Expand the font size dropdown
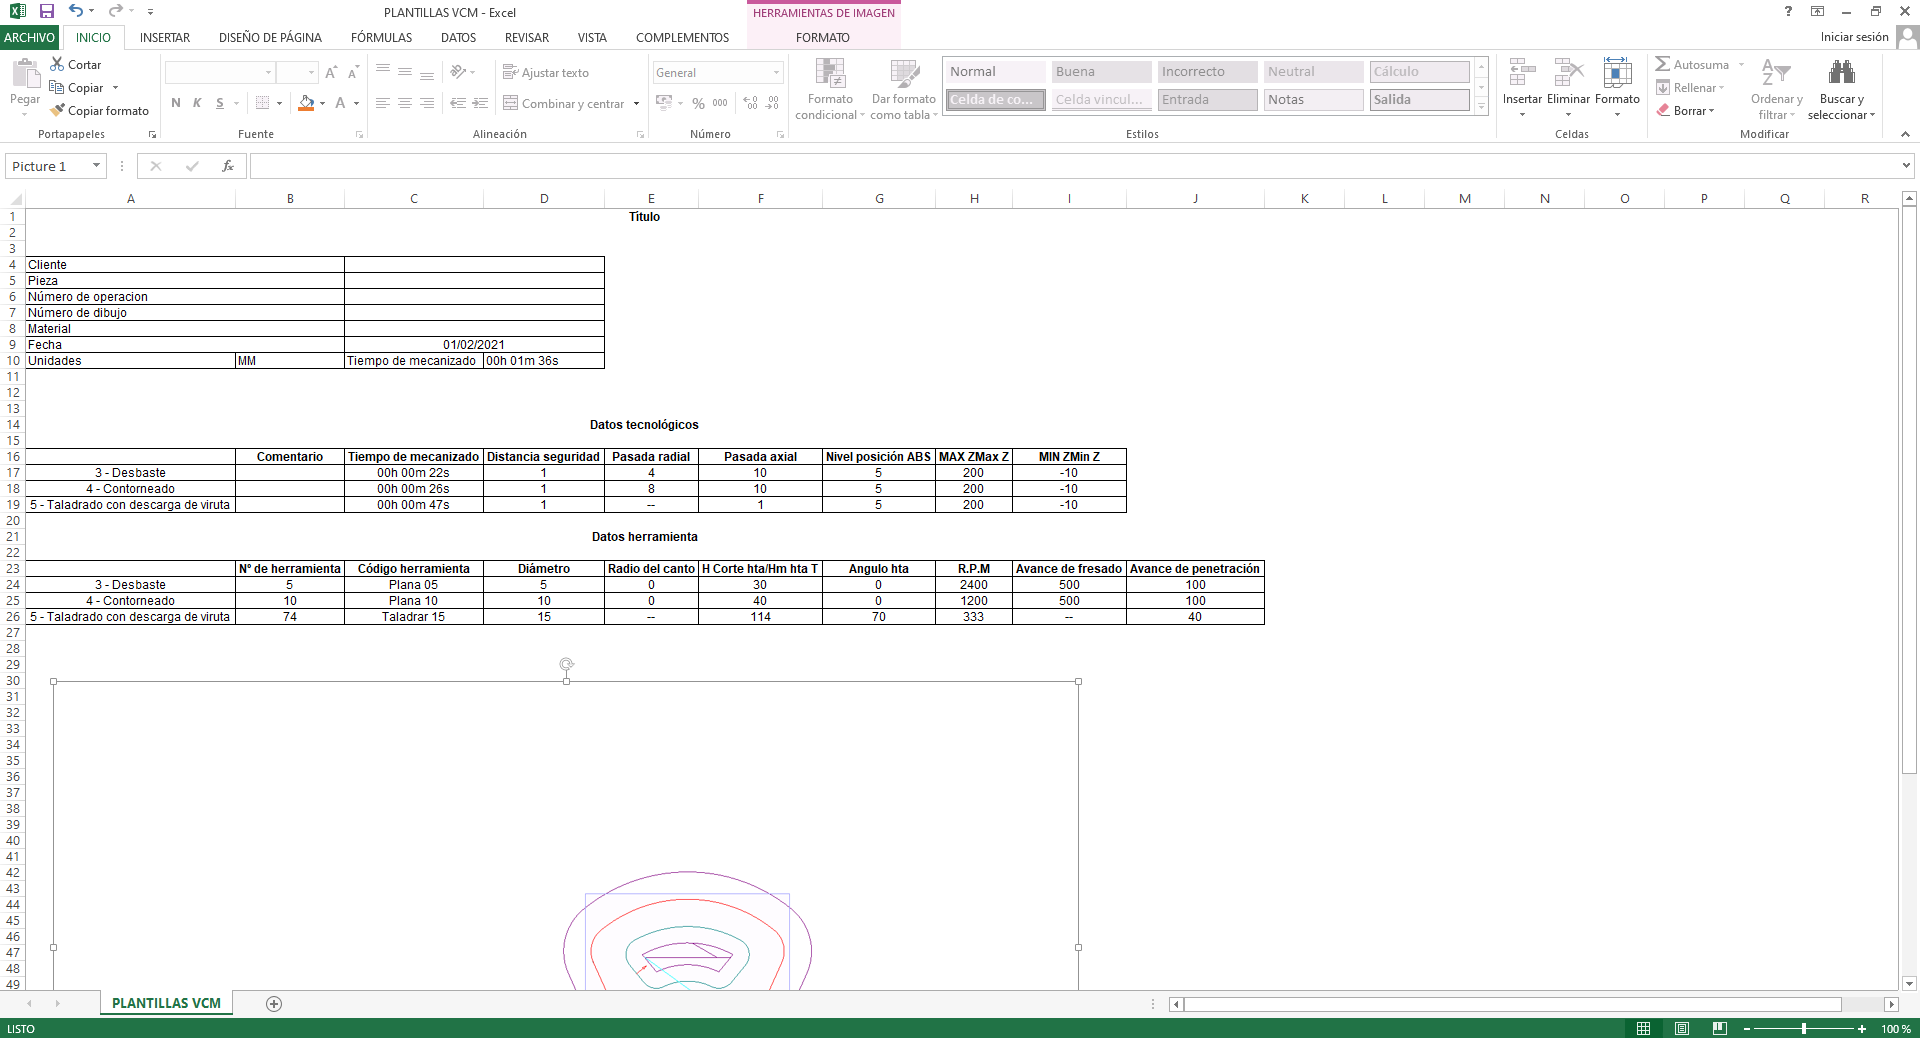Image resolution: width=1920 pixels, height=1038 pixels. (x=311, y=72)
